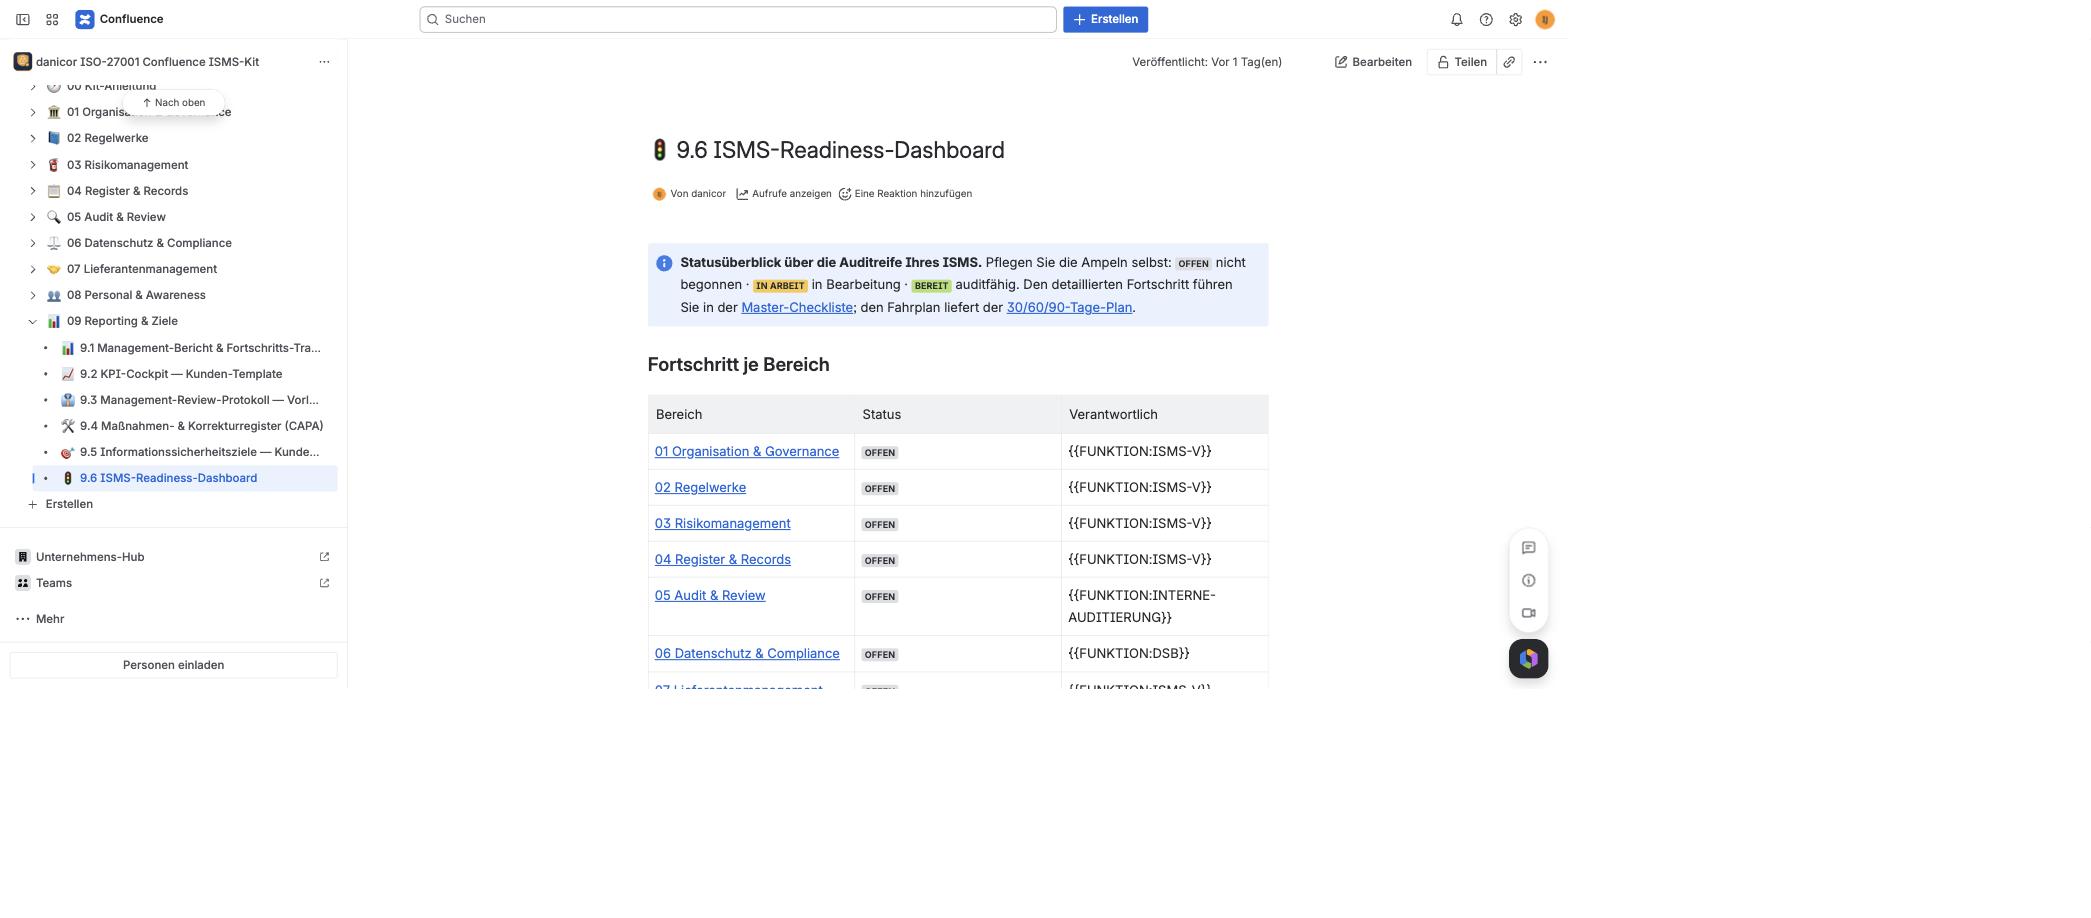This screenshot has width=2091, height=918.
Task: Click Aufrufe anzeigen to view analytics
Action: click(784, 194)
